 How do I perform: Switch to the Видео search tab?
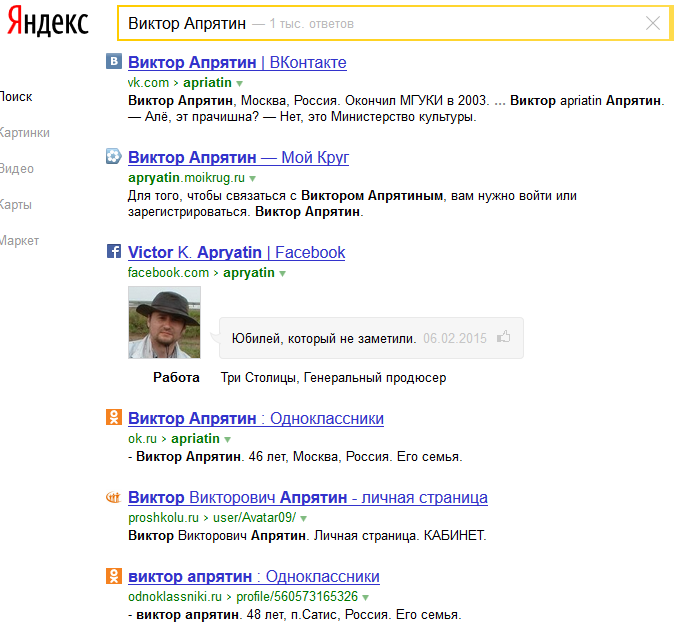point(17,169)
